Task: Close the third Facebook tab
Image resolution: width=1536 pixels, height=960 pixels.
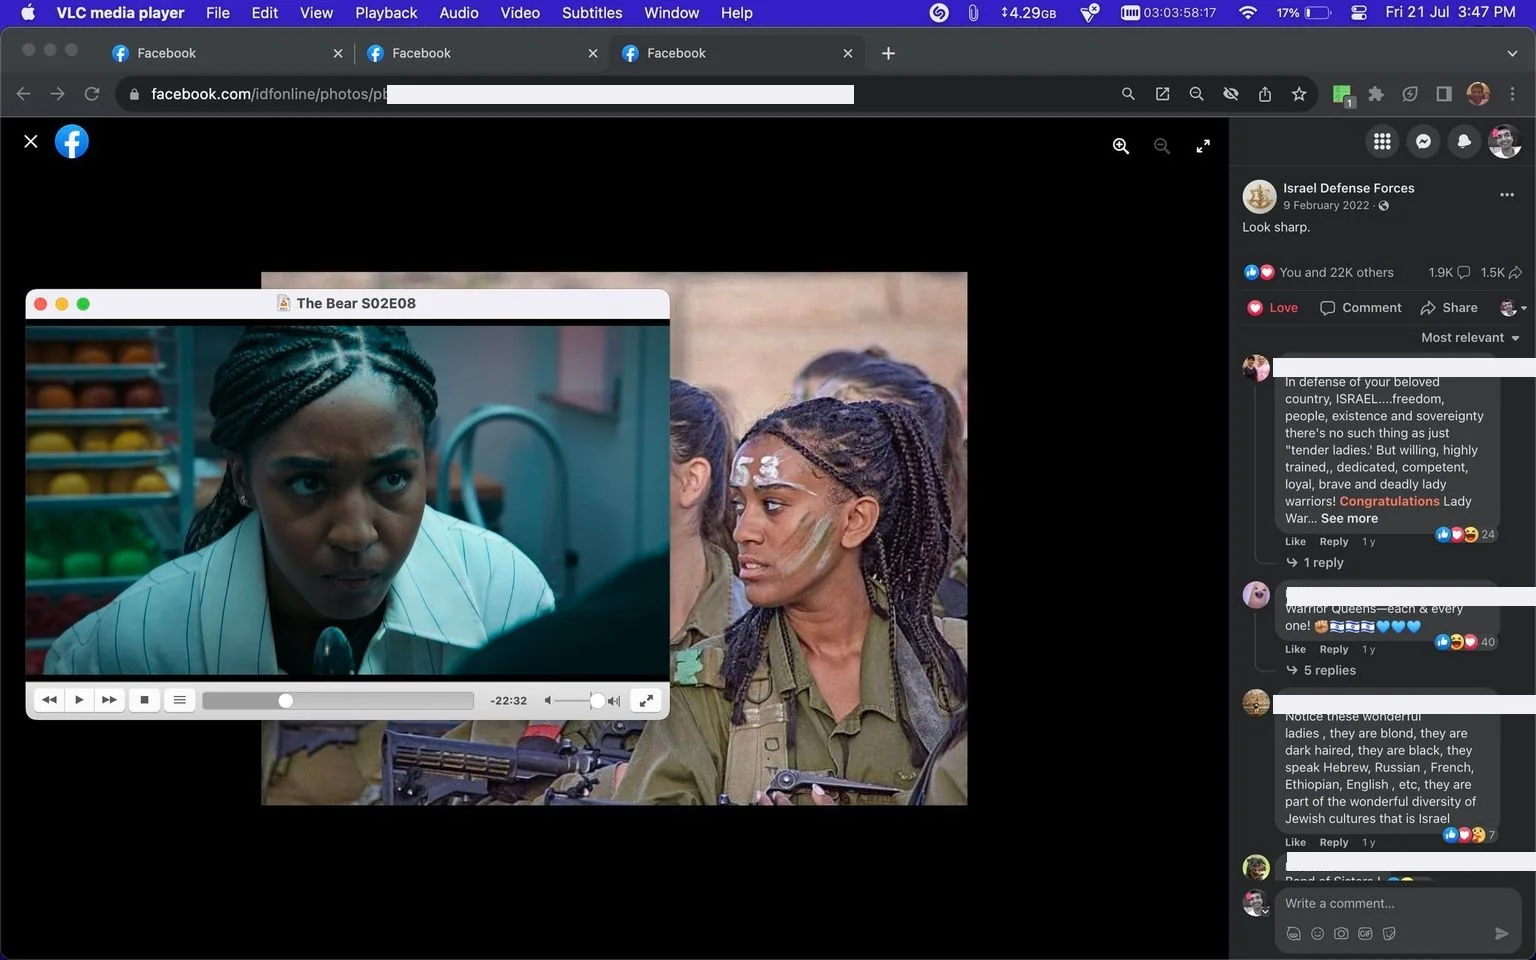Action: coord(848,53)
